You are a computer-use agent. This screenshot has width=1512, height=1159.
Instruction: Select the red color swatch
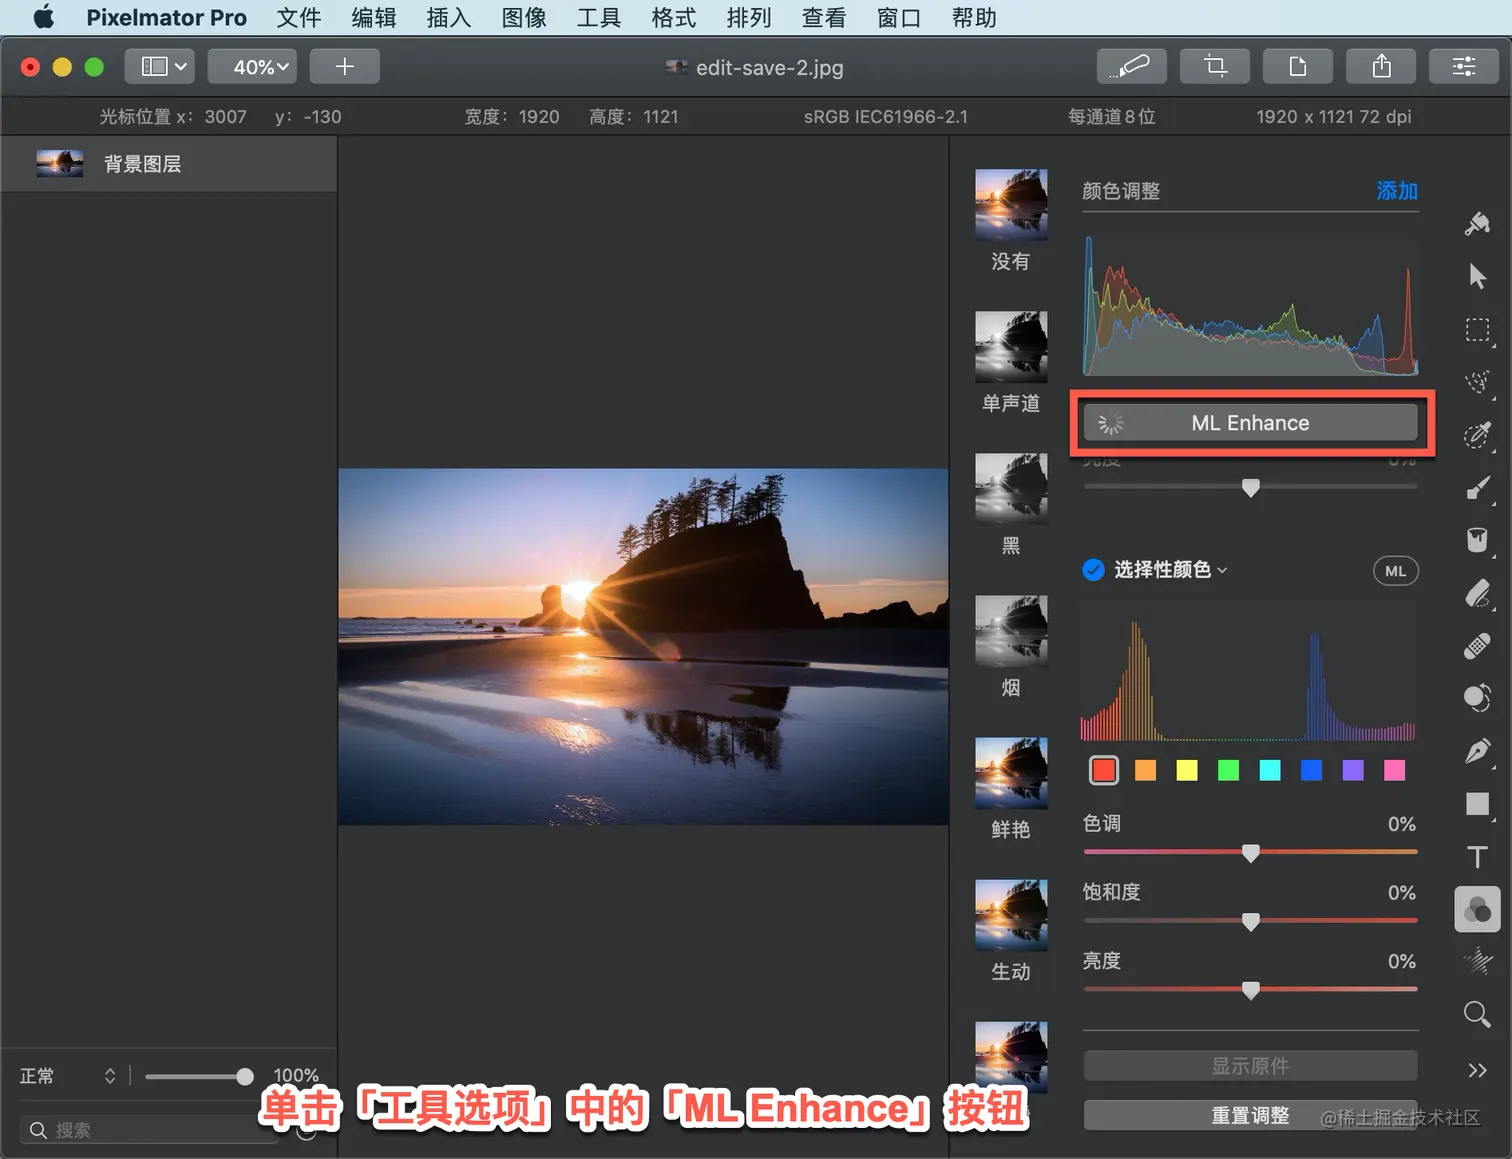coord(1104,770)
